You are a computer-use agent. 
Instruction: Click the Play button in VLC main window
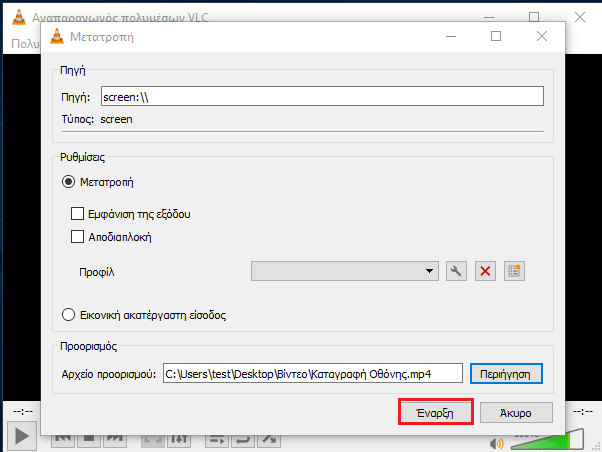[22, 436]
